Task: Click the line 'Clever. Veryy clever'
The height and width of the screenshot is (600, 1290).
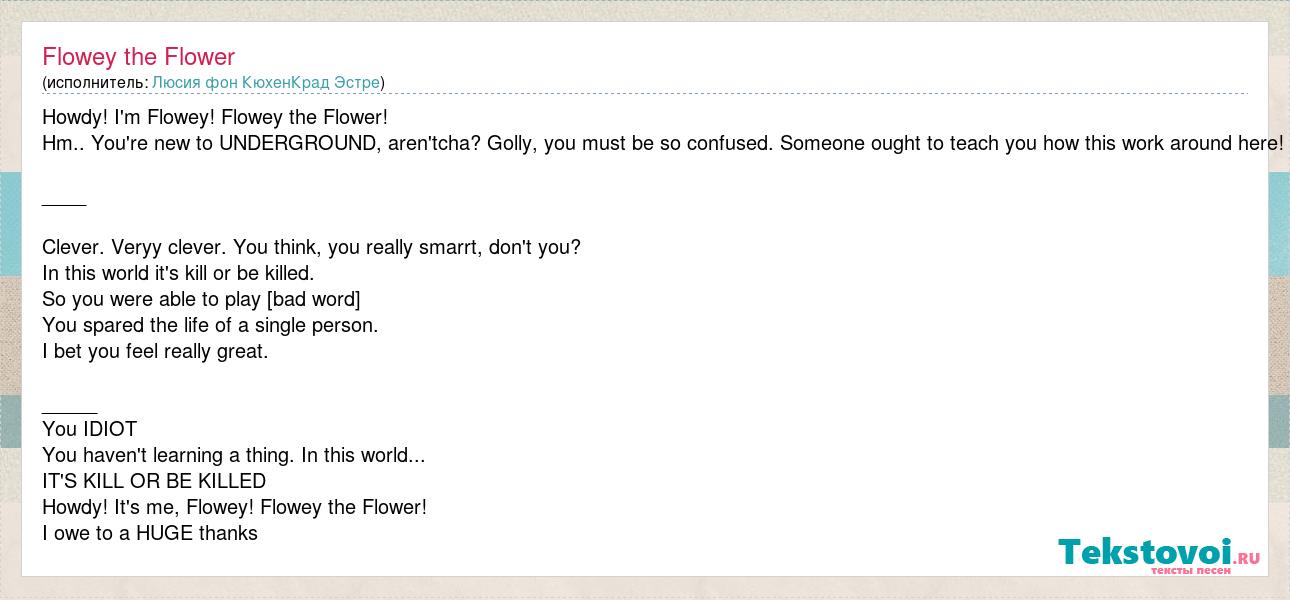Action: (311, 247)
